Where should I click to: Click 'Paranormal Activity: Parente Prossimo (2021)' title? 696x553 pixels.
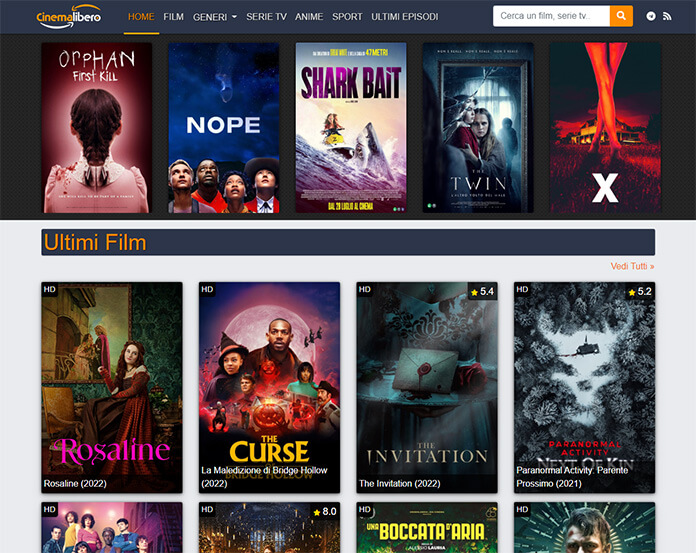(x=572, y=477)
